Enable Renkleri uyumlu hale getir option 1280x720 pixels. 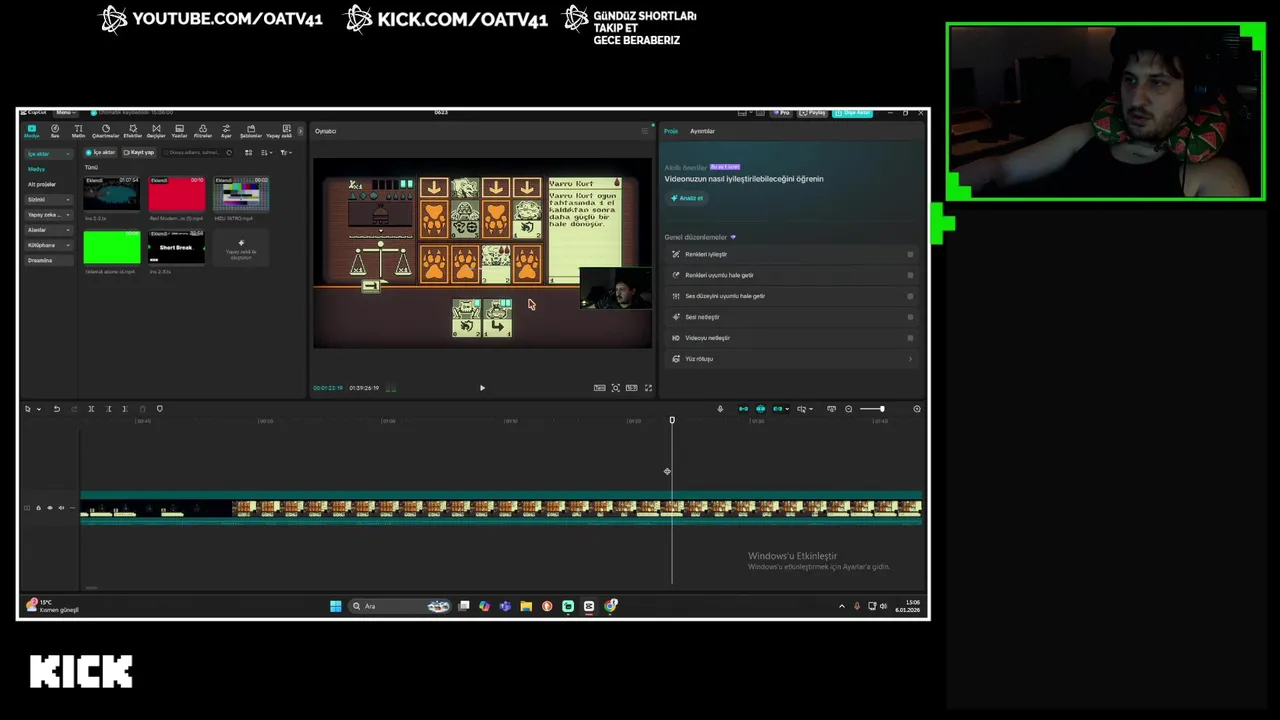910,275
